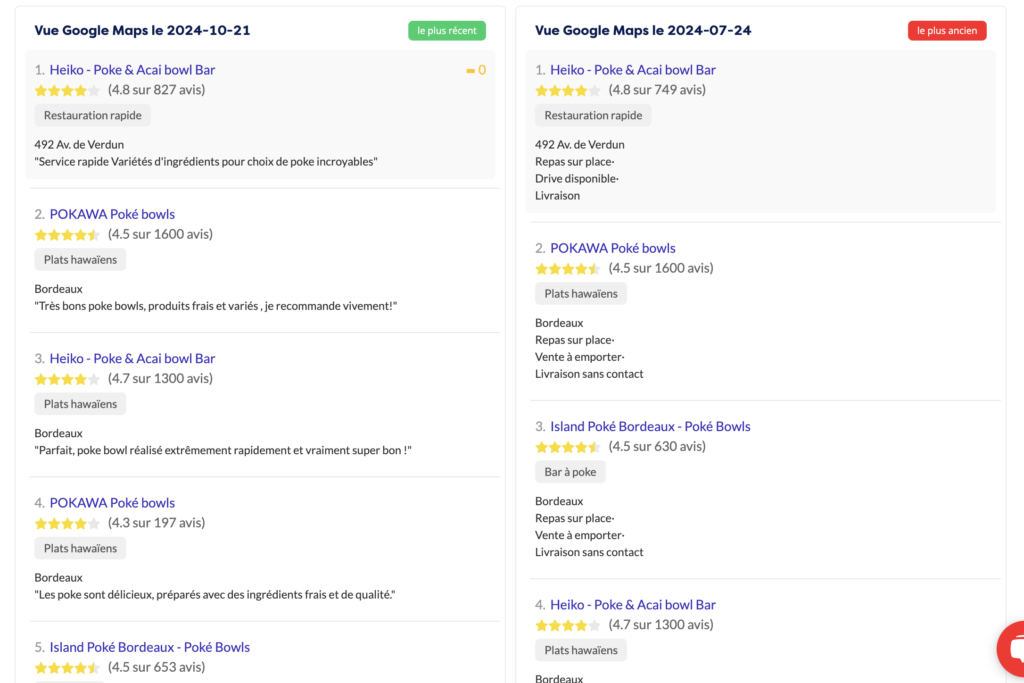The width and height of the screenshot is (1024, 683).
Task: Click heading 'Vue Google Maps le 2024-10-21'
Action: tap(142, 30)
